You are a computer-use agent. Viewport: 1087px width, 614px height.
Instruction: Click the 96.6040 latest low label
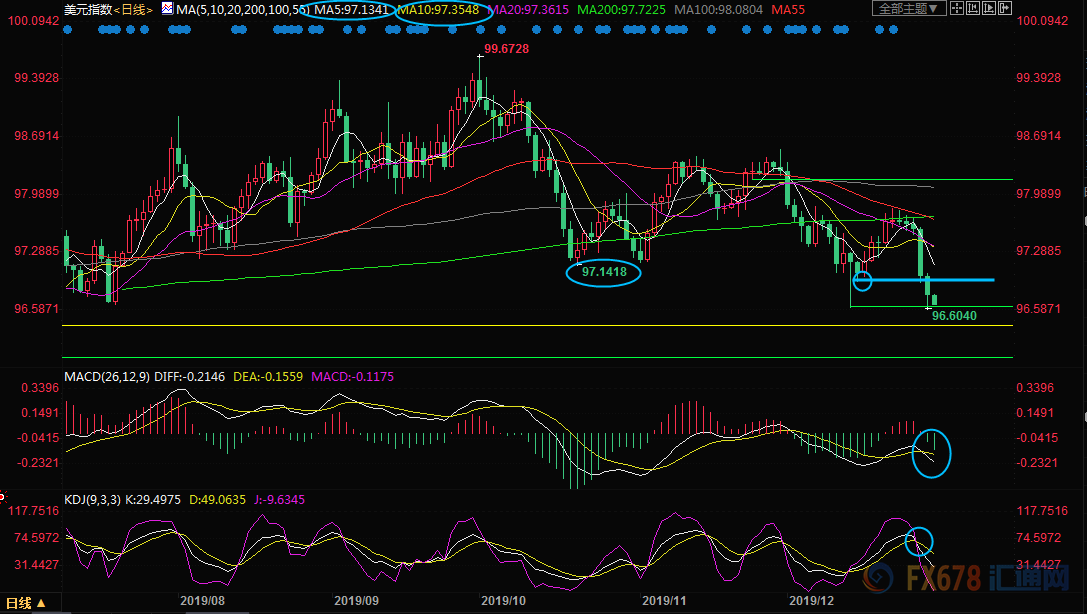click(x=954, y=315)
